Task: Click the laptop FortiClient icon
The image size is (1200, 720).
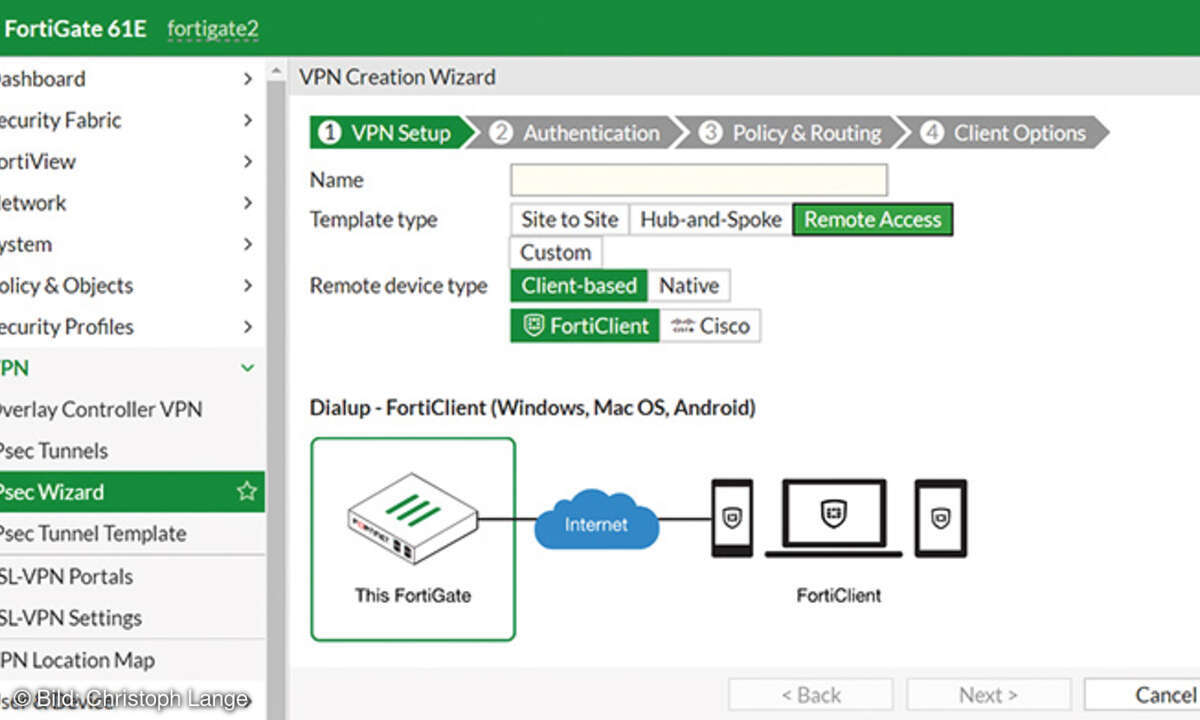Action: point(833,518)
